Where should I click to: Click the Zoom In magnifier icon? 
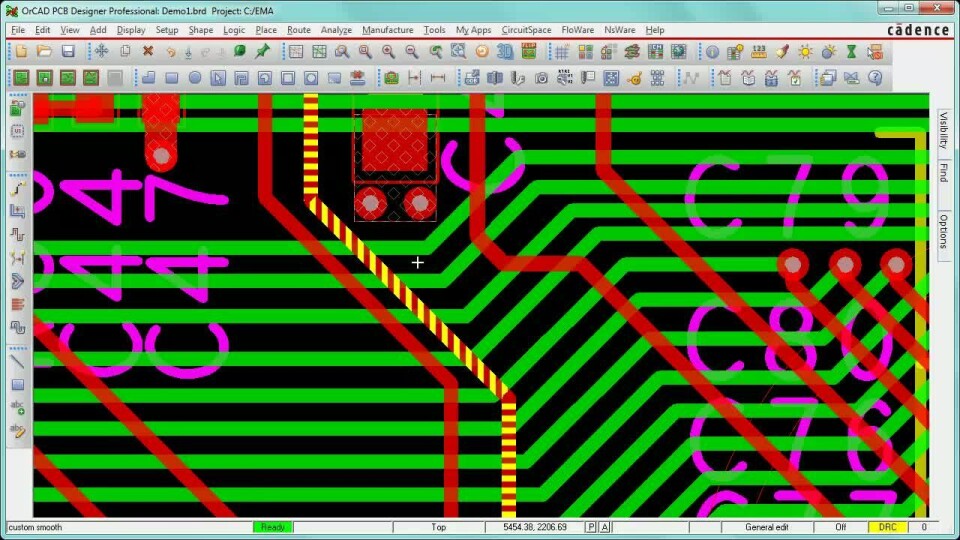[388, 52]
